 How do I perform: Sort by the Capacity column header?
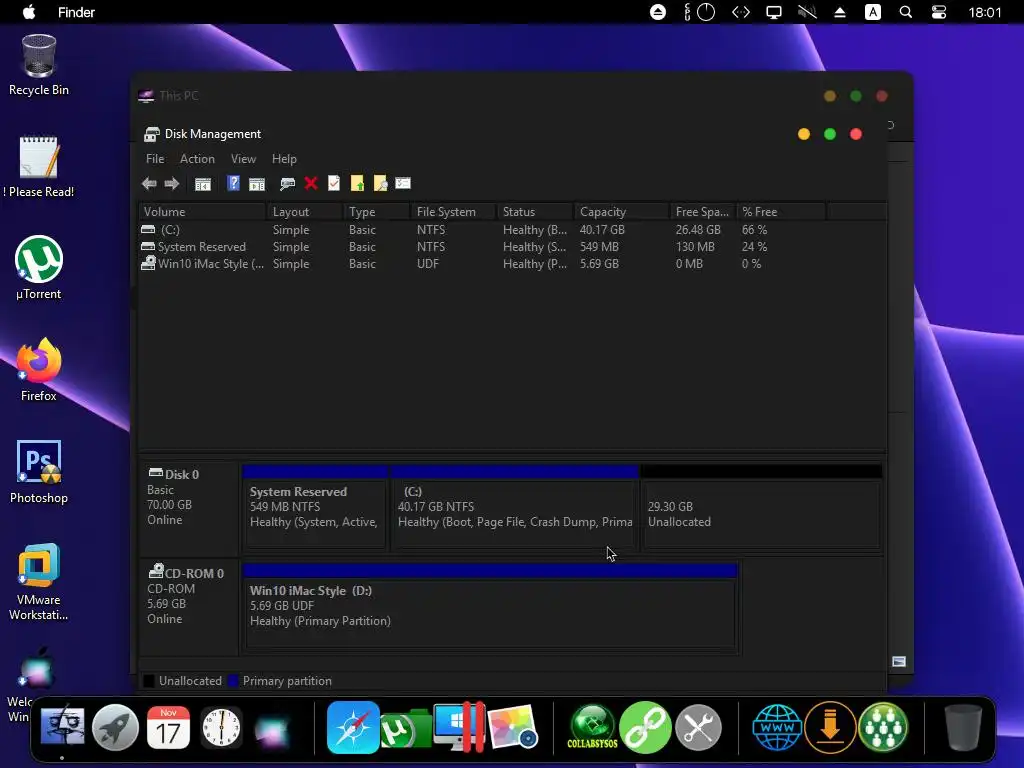(x=622, y=212)
